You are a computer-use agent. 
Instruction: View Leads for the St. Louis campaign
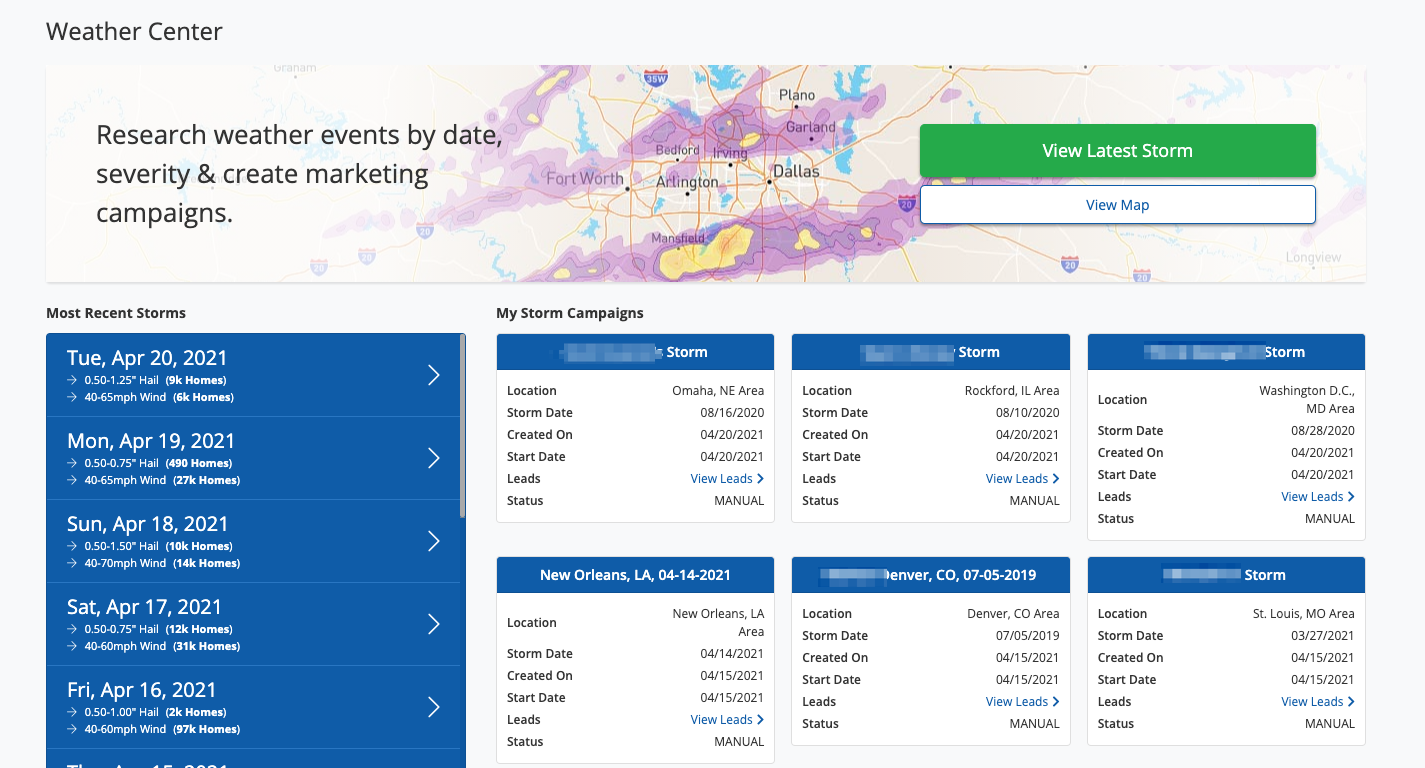(x=1317, y=702)
